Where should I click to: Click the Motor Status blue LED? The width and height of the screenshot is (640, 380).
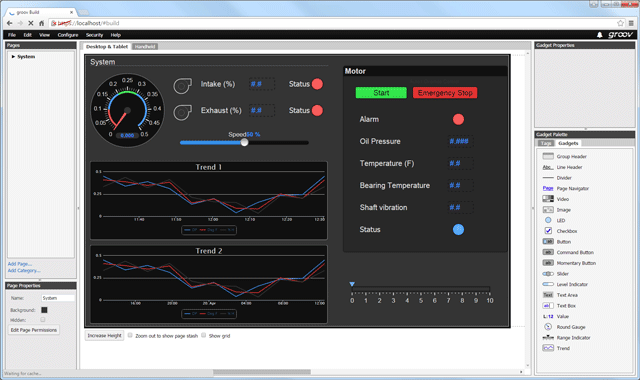point(458,229)
